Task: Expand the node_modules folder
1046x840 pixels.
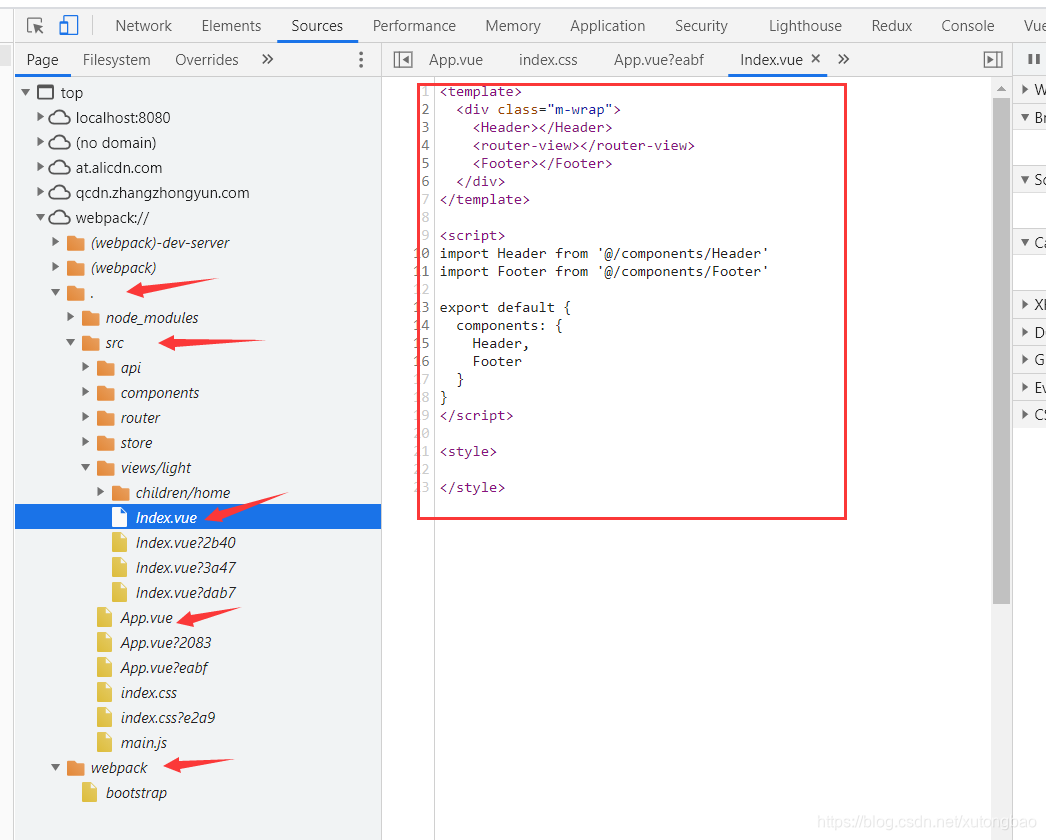Action: [70, 317]
